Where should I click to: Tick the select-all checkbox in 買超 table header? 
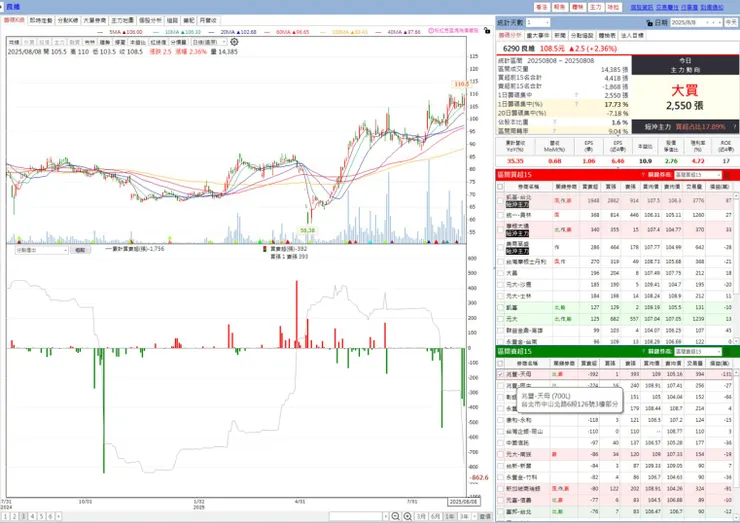coord(500,186)
